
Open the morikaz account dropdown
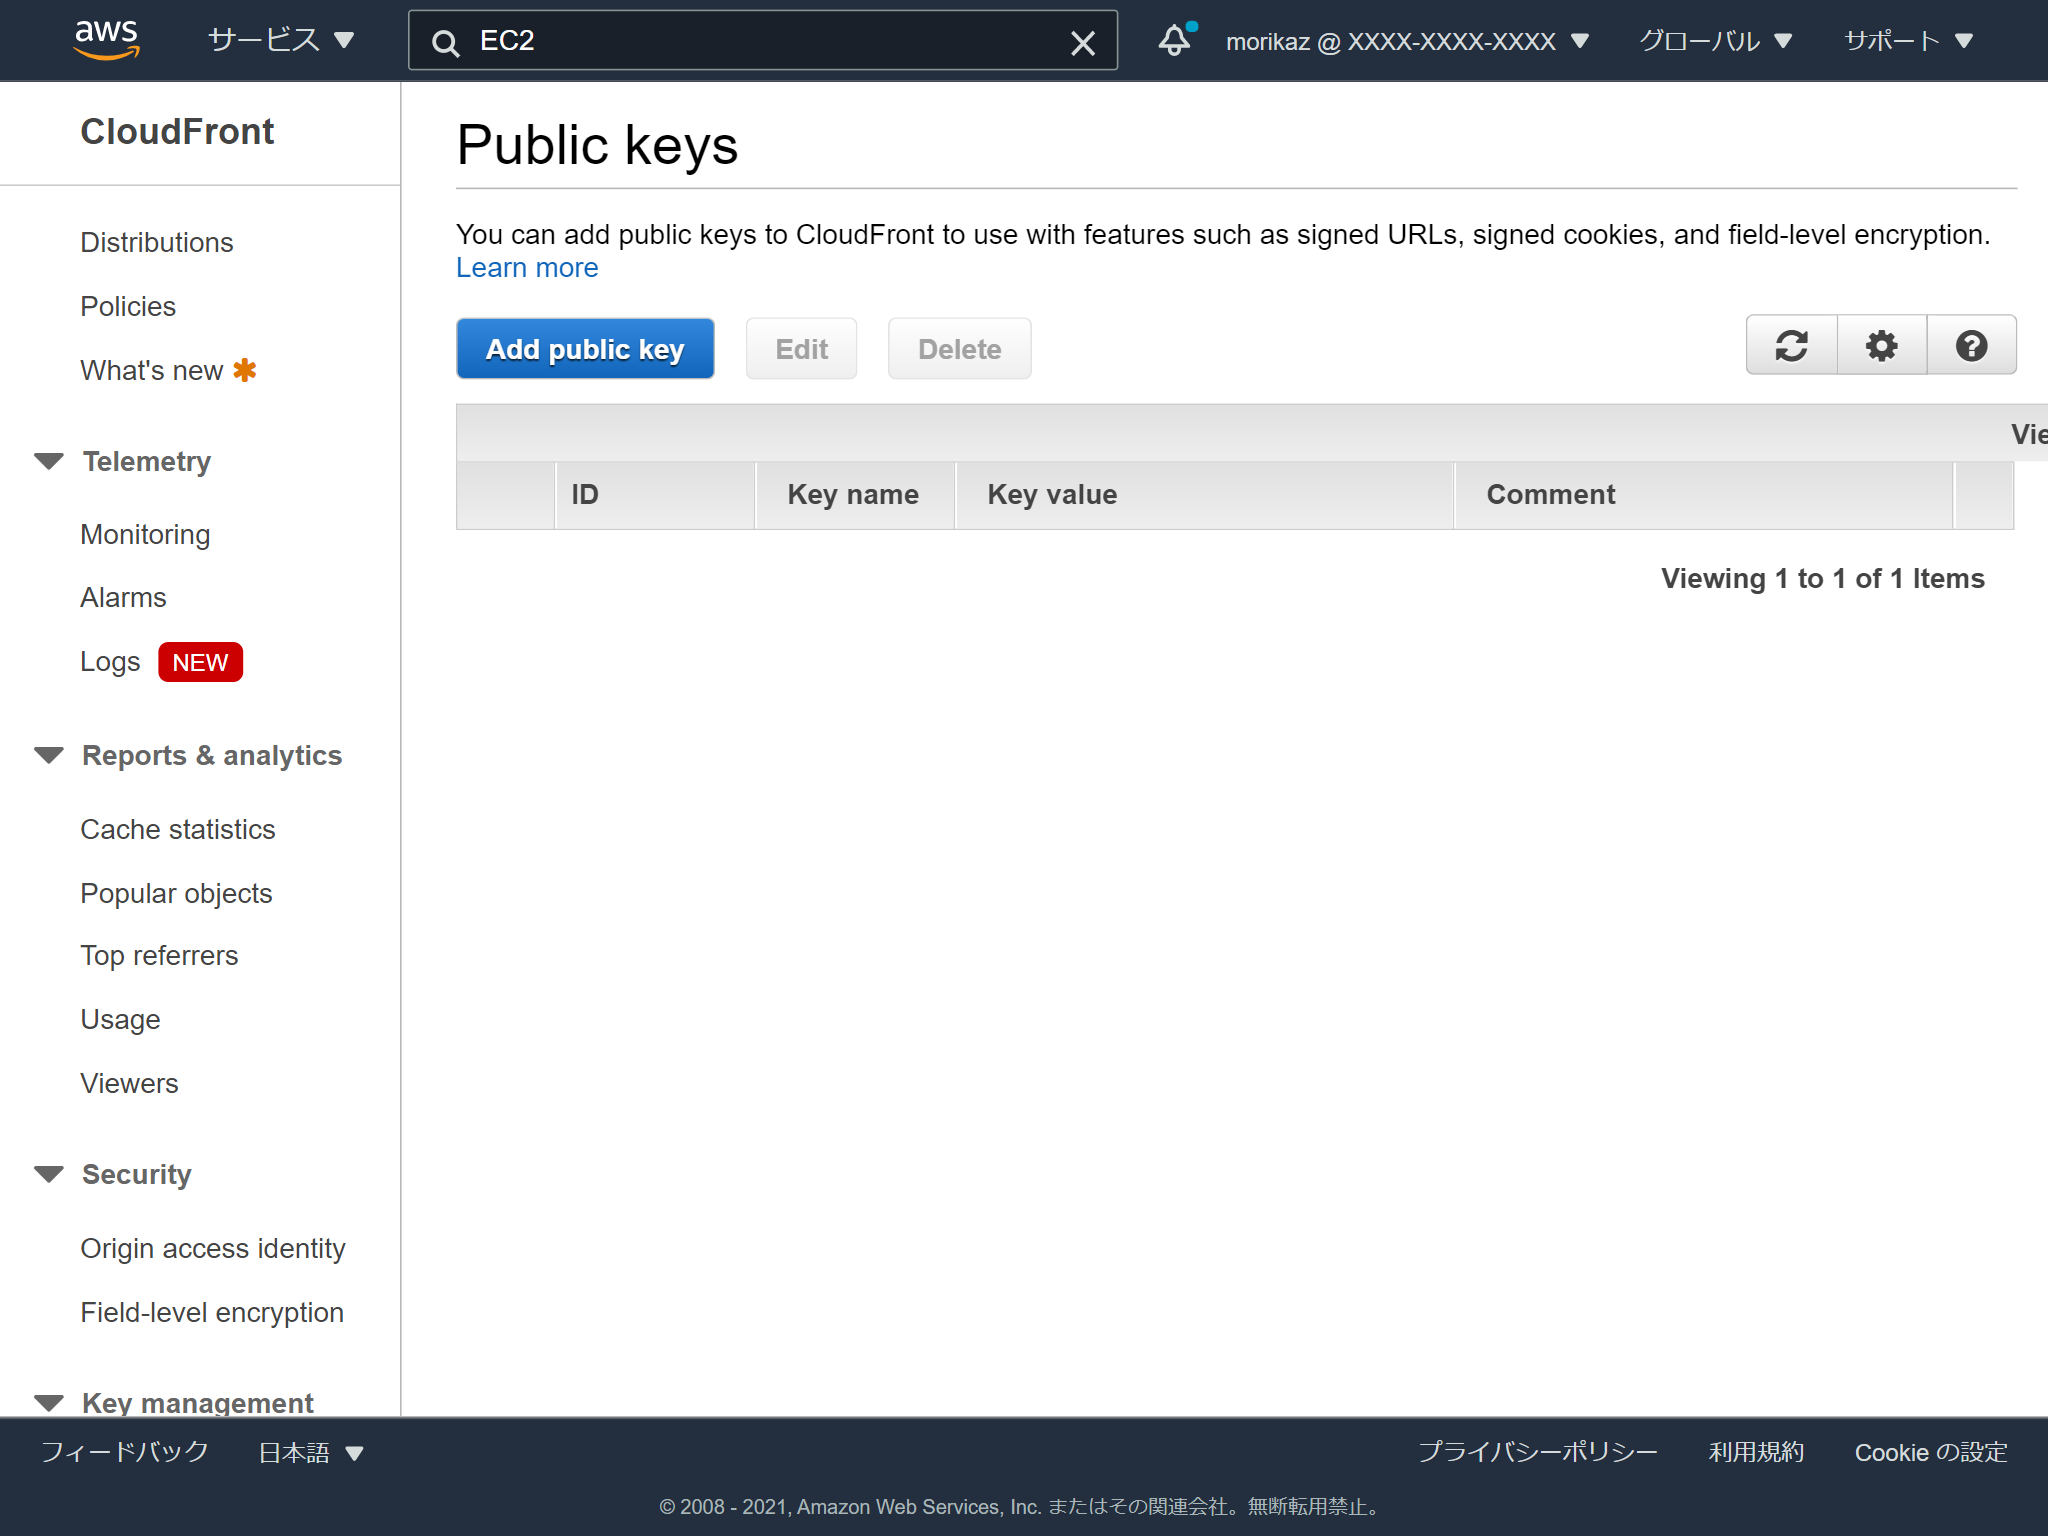1402,40
